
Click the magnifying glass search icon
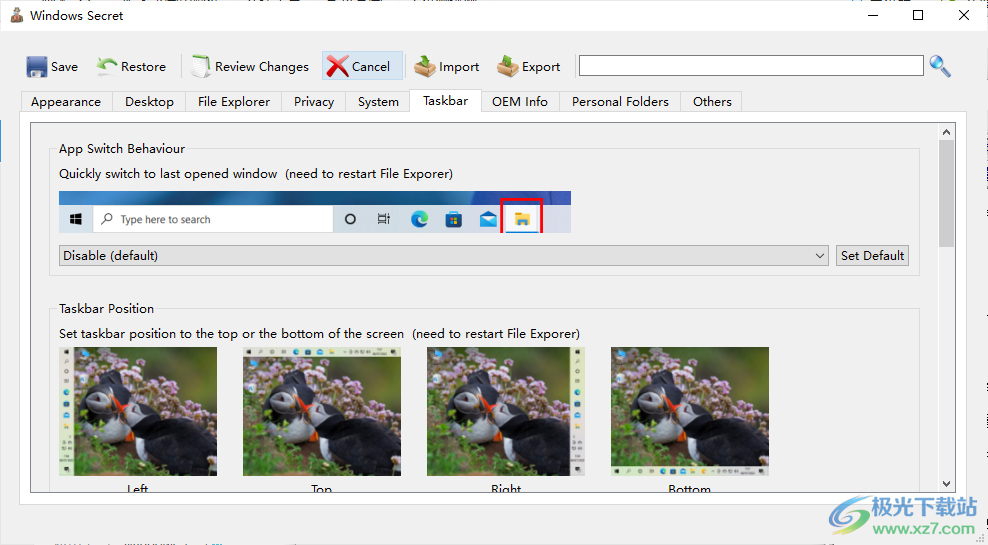pos(940,66)
